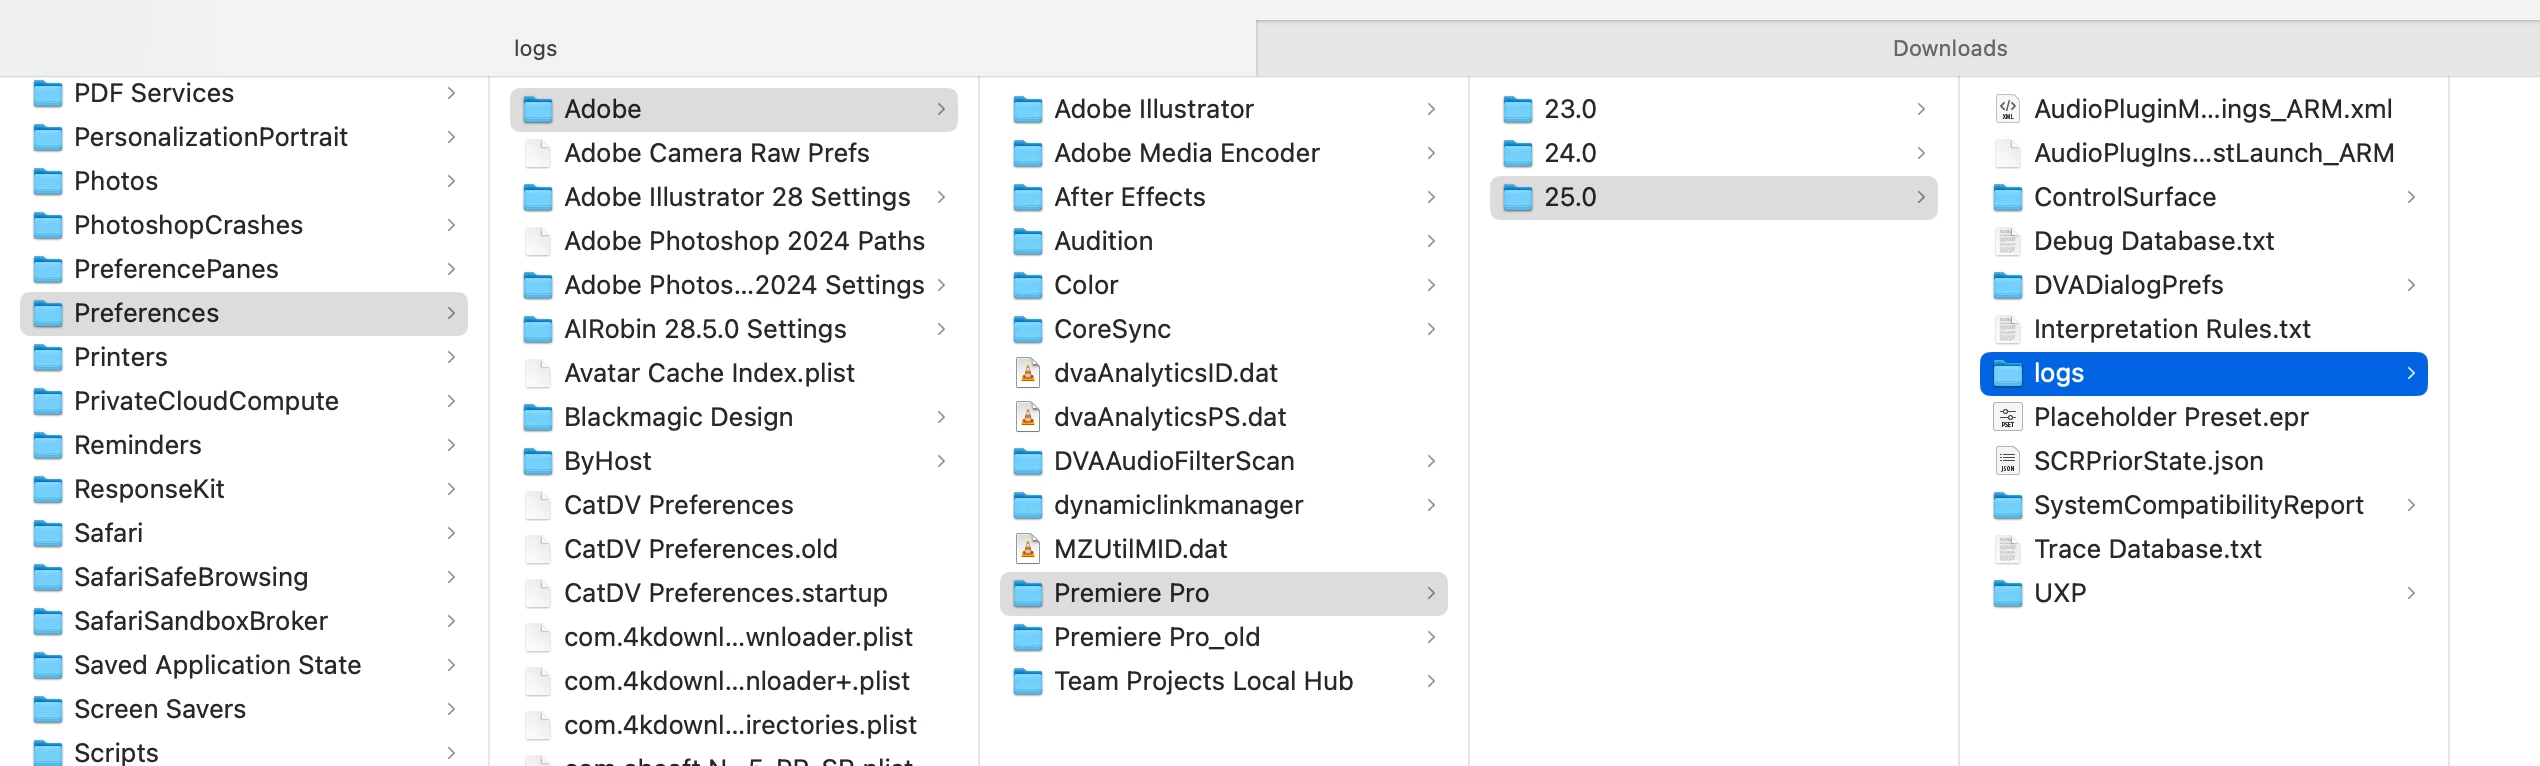The height and width of the screenshot is (766, 2540).
Task: Click the AudioPlugIns...stLaunch_ARM file icon
Action: (x=2008, y=153)
